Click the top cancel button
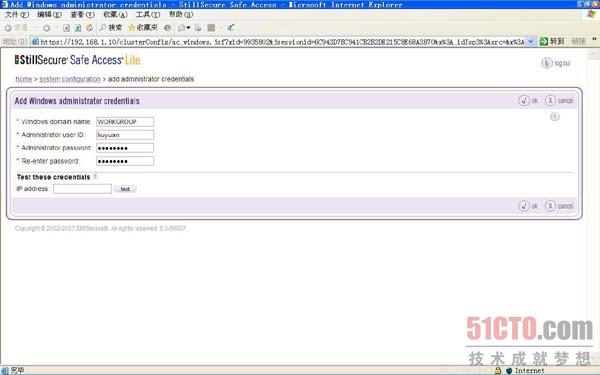The image size is (600, 375). pyautogui.click(x=559, y=101)
